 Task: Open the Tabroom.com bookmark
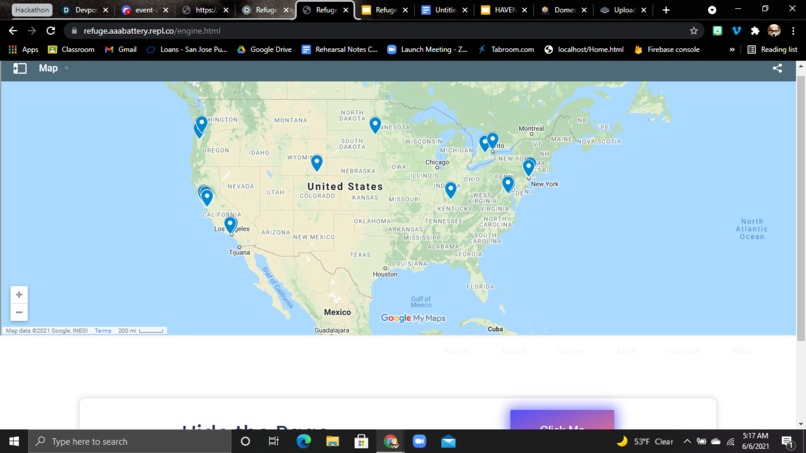click(506, 49)
